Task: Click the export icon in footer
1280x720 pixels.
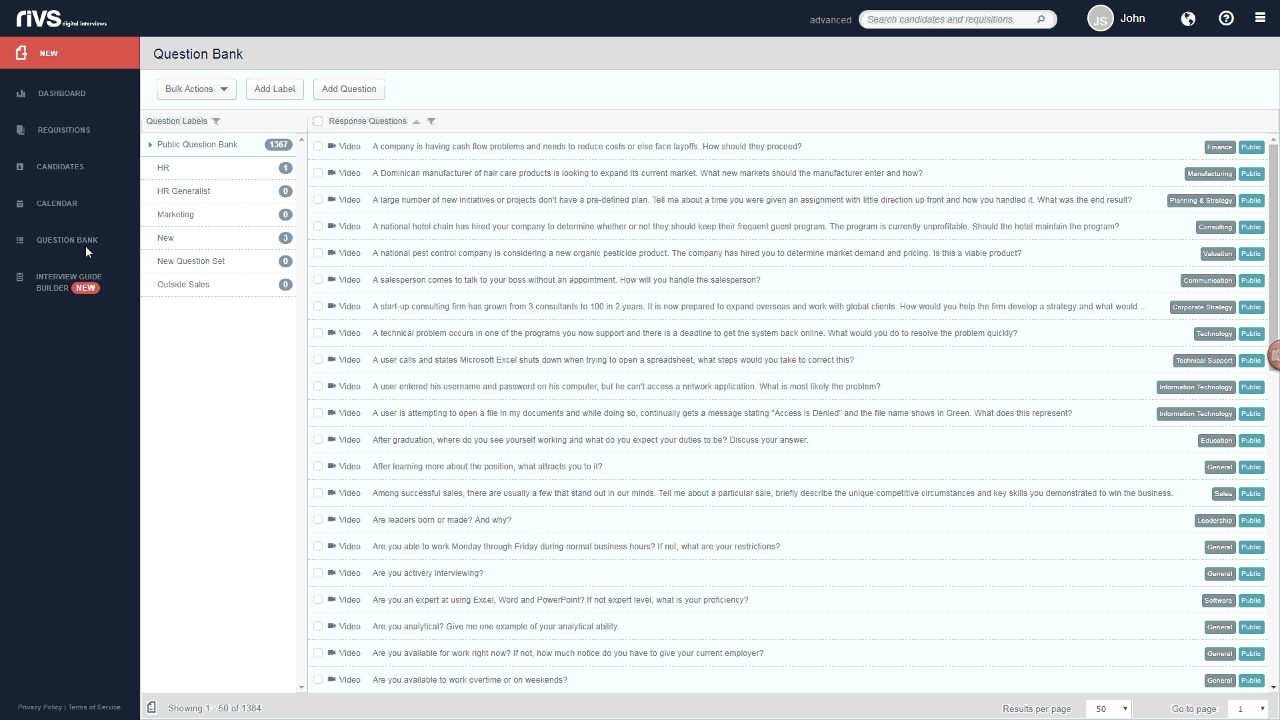Action: point(152,707)
